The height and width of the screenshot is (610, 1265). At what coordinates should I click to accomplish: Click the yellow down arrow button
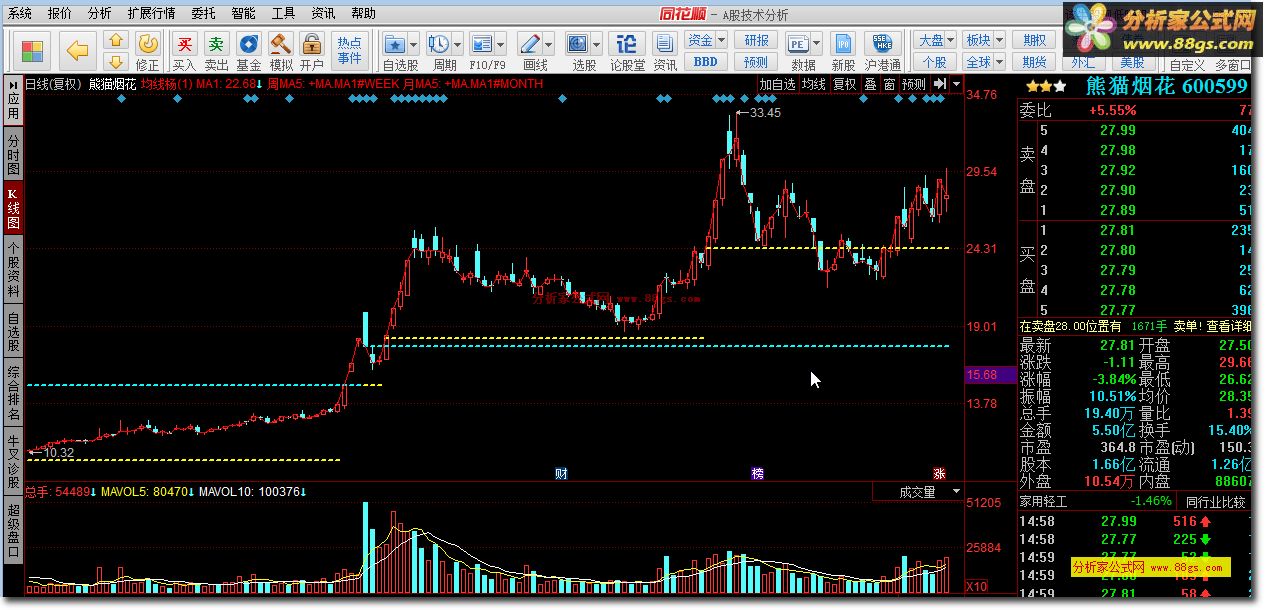(x=116, y=61)
